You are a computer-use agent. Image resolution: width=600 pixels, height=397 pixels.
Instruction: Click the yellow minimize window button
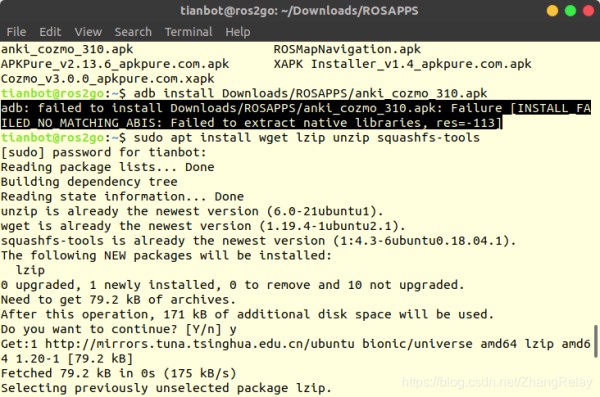coord(552,11)
